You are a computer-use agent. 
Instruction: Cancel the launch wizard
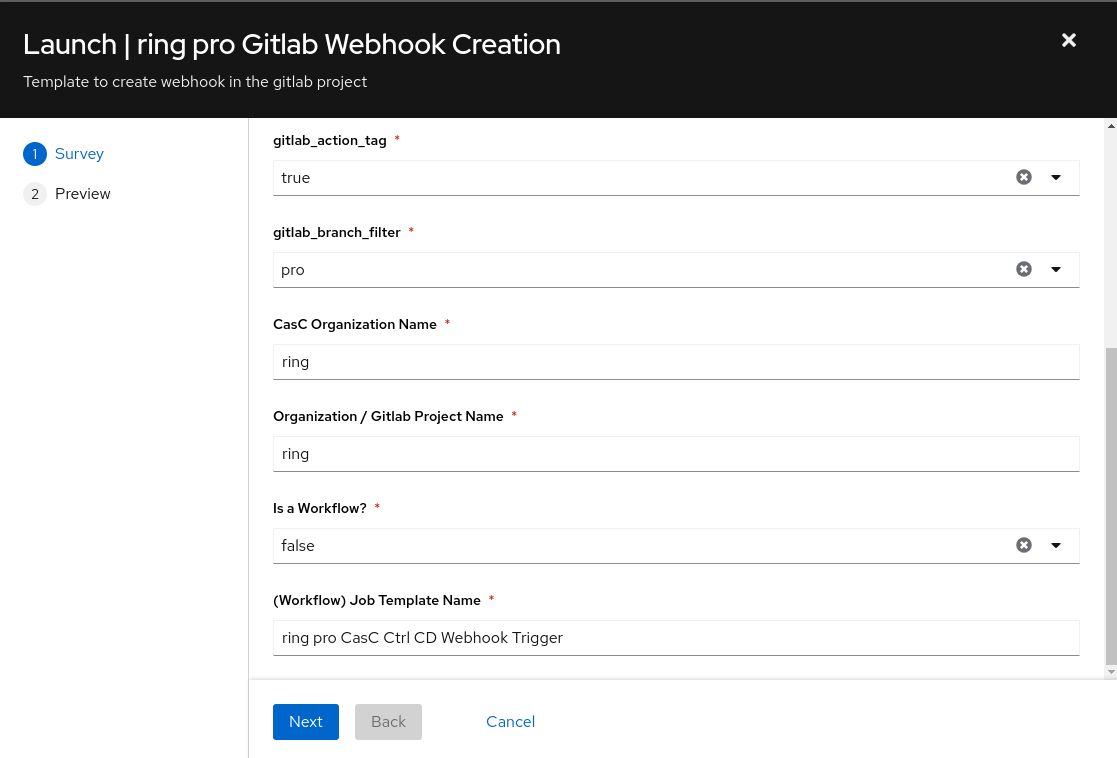click(510, 722)
